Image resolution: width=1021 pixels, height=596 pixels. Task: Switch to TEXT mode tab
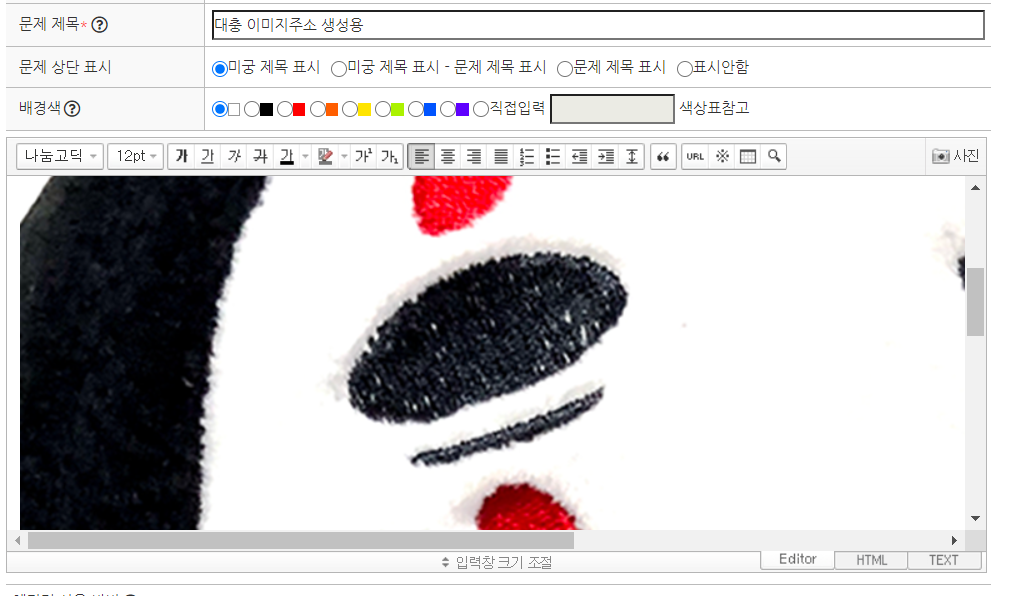click(944, 560)
